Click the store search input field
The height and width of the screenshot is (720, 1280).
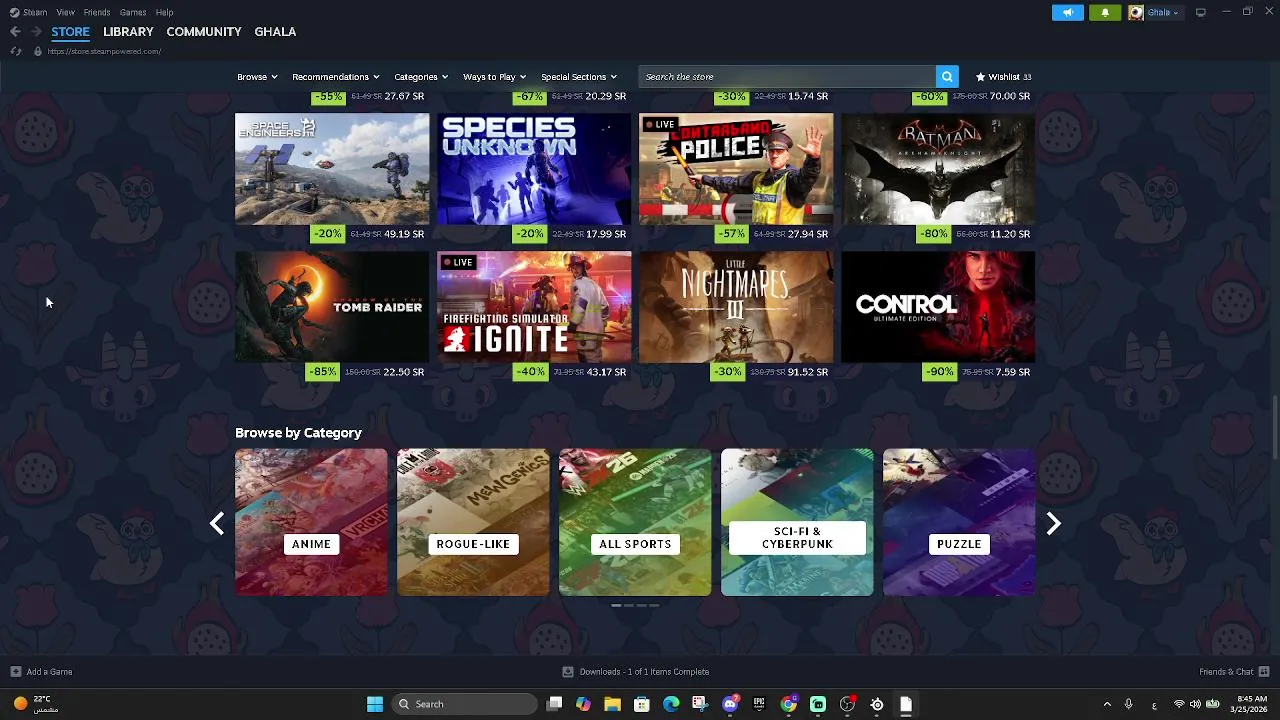point(787,76)
